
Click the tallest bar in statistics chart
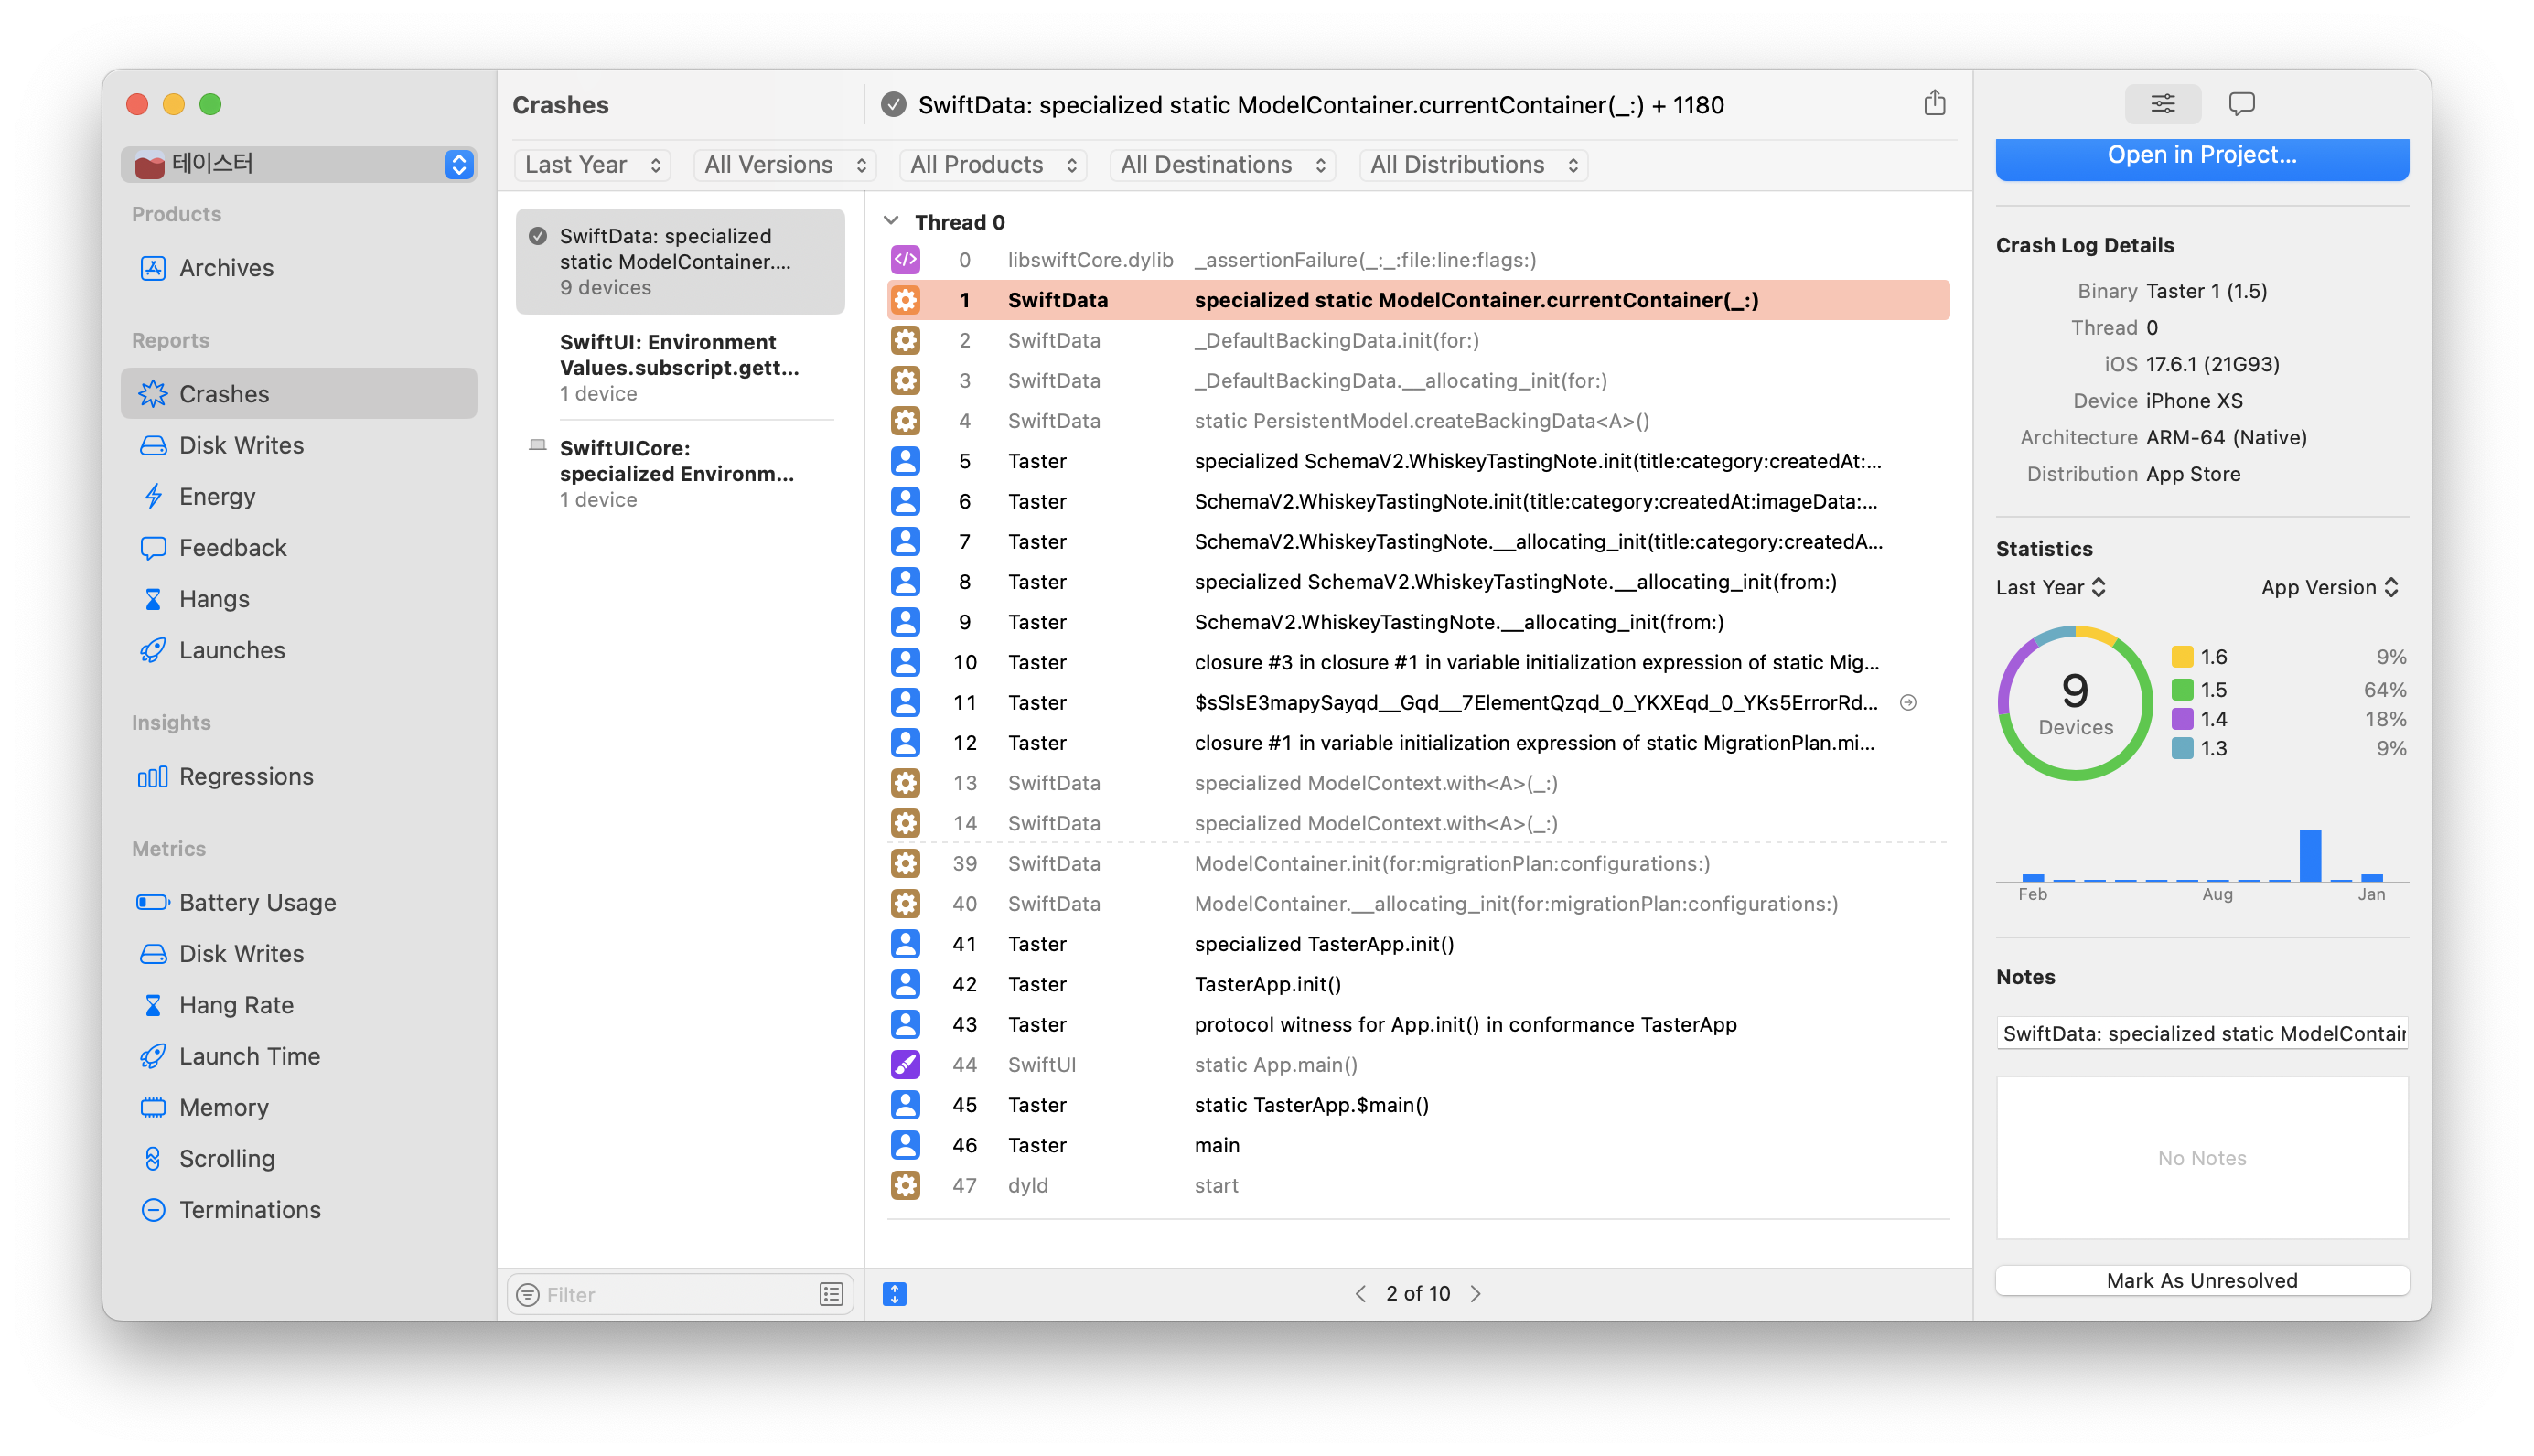[2309, 855]
